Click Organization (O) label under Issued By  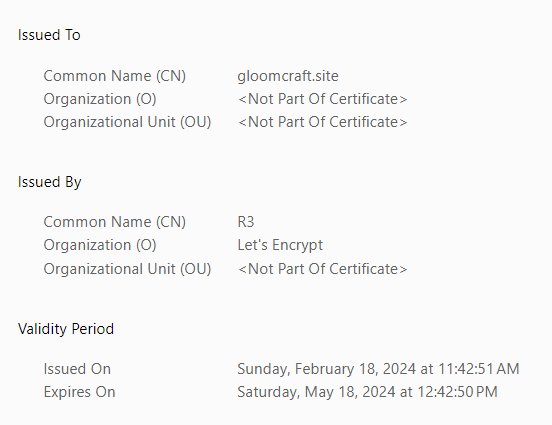[100, 245]
